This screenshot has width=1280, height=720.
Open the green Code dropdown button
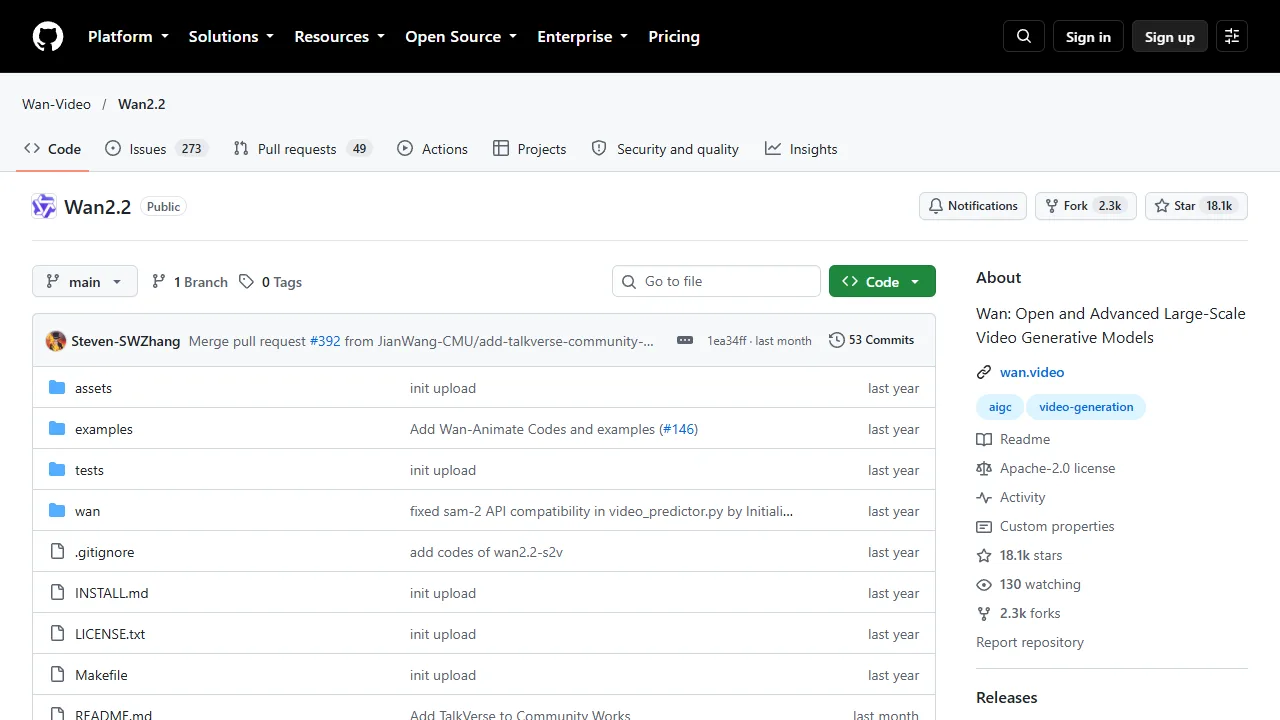(882, 282)
